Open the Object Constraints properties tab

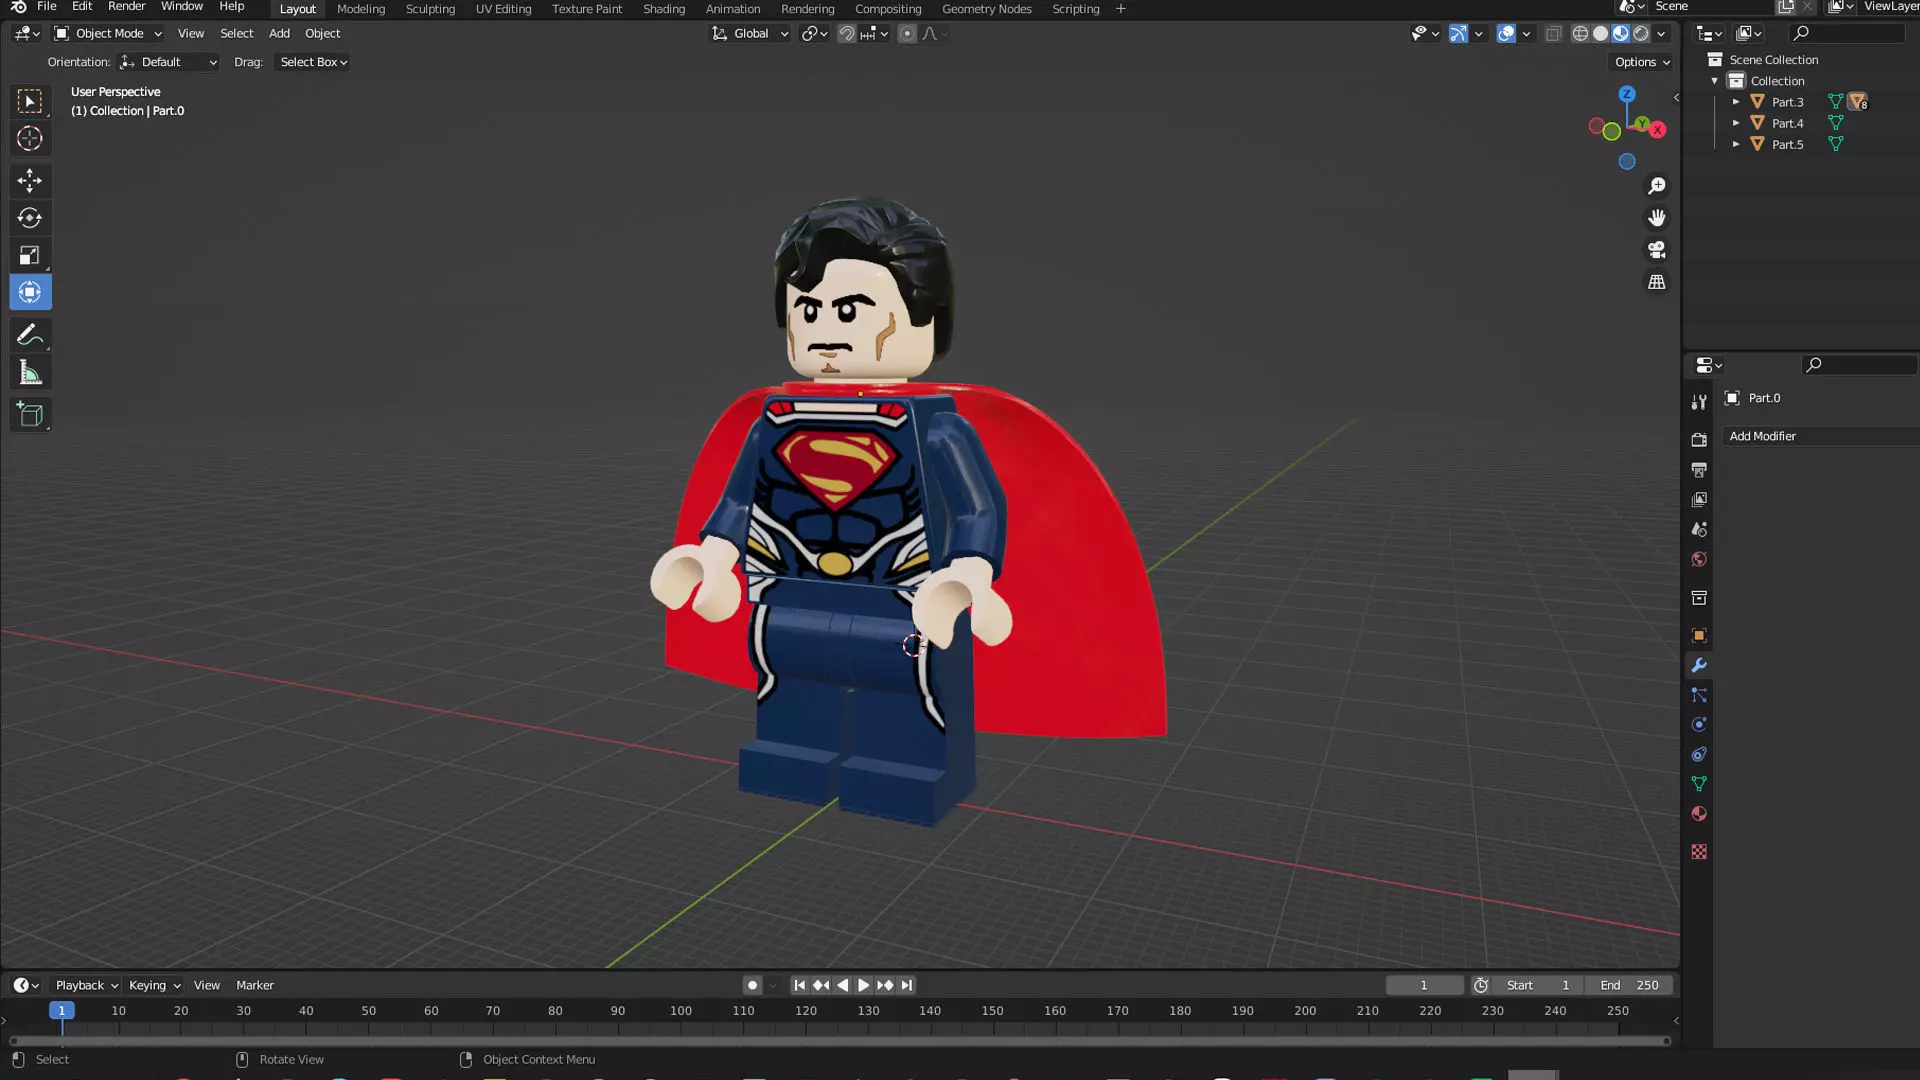1699,755
